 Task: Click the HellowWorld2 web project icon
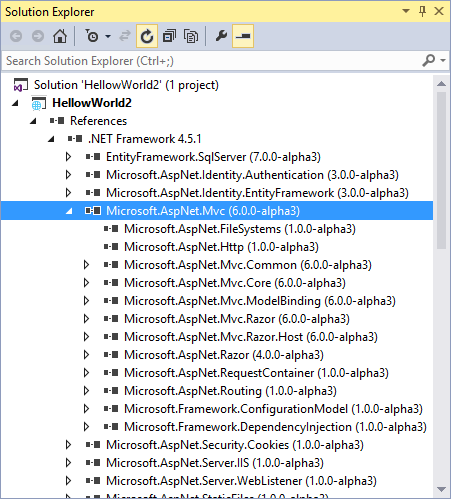click(x=39, y=103)
